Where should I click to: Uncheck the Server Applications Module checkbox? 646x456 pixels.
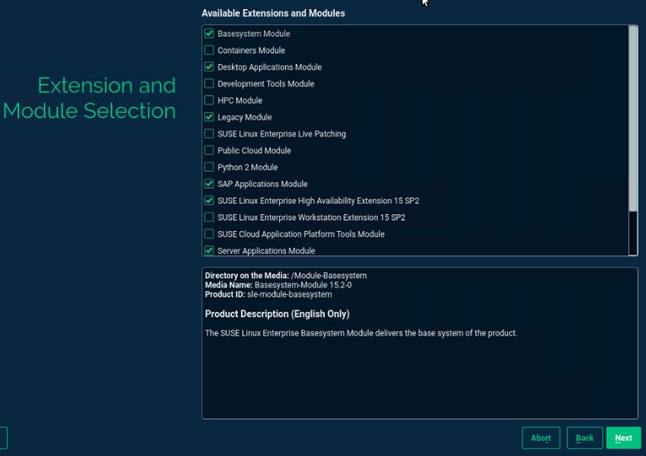209,250
